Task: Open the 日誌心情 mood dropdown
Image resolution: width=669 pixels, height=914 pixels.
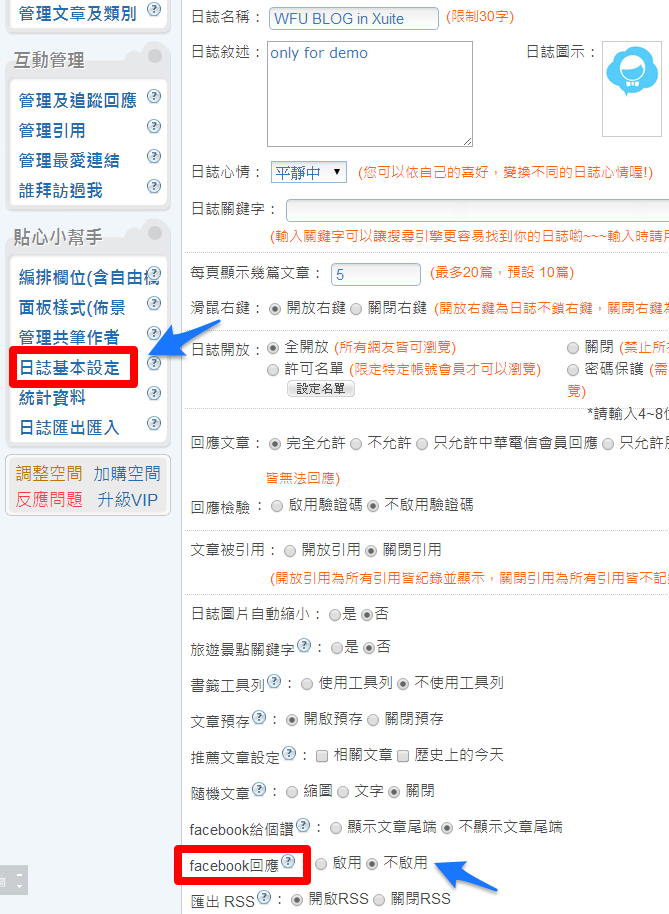Action: point(309,173)
